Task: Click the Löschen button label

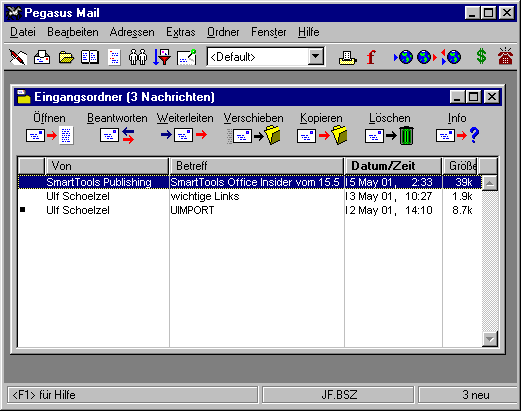Action: [x=389, y=118]
